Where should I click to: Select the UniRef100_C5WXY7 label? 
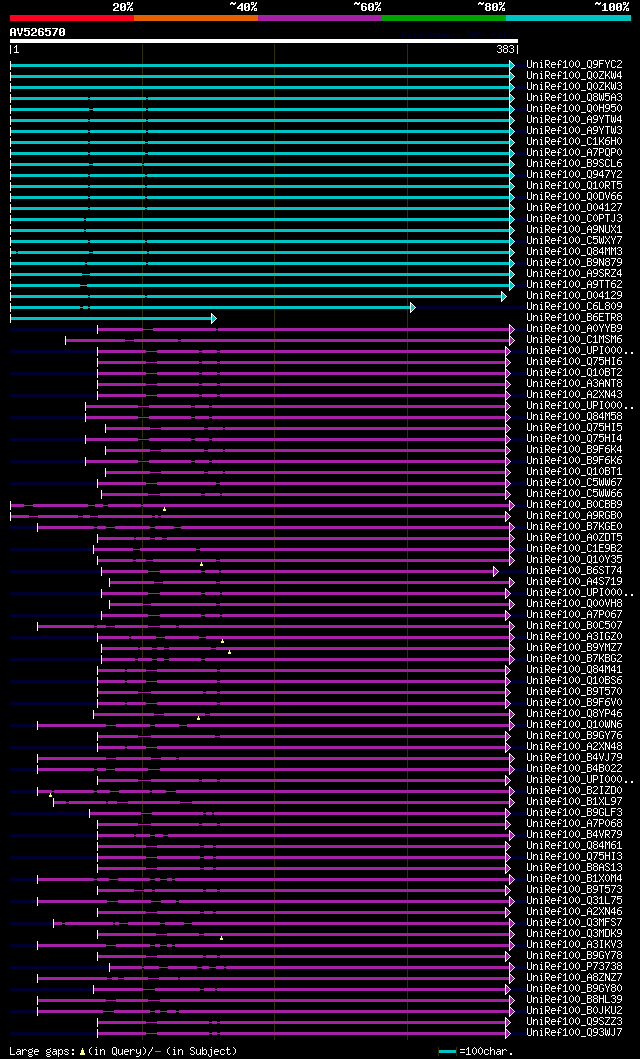(575, 241)
